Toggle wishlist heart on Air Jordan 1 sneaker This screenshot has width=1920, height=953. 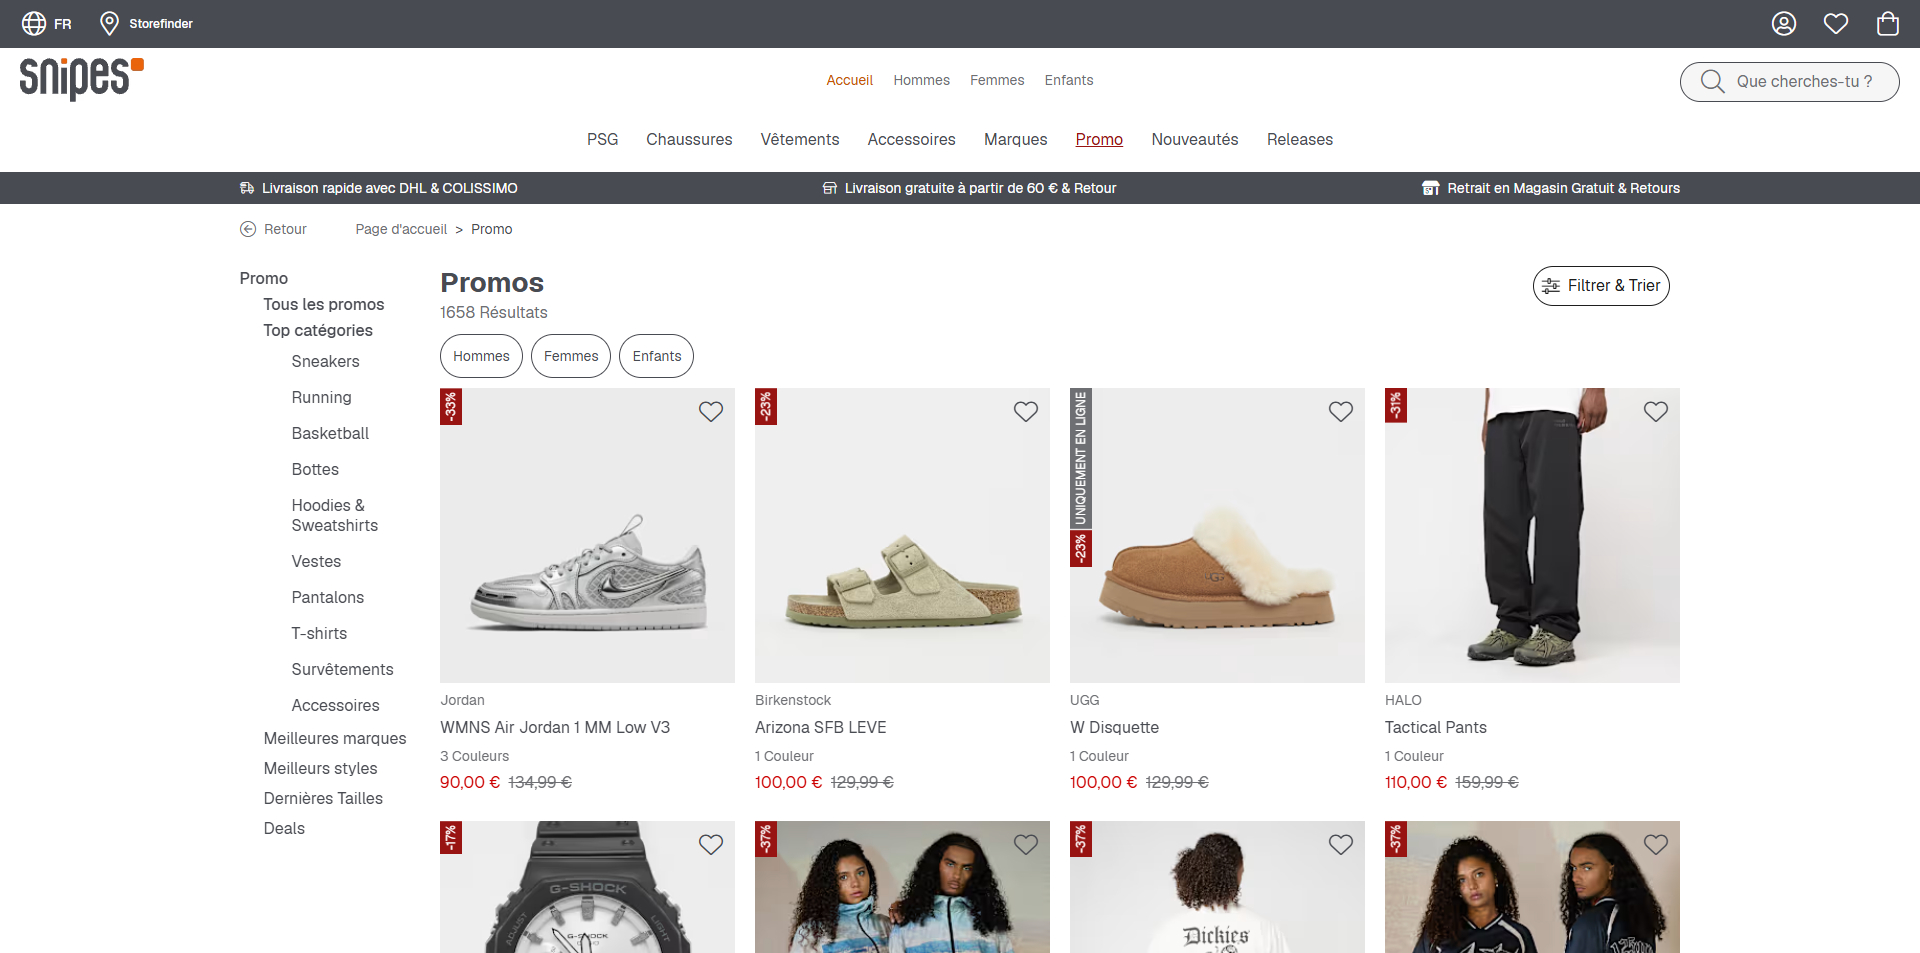point(711,411)
